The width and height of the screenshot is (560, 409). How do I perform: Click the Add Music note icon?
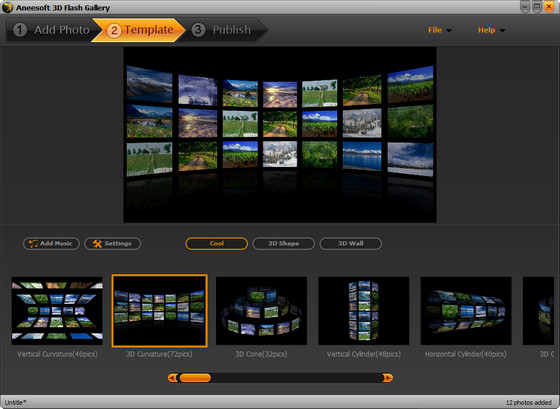click(x=33, y=244)
